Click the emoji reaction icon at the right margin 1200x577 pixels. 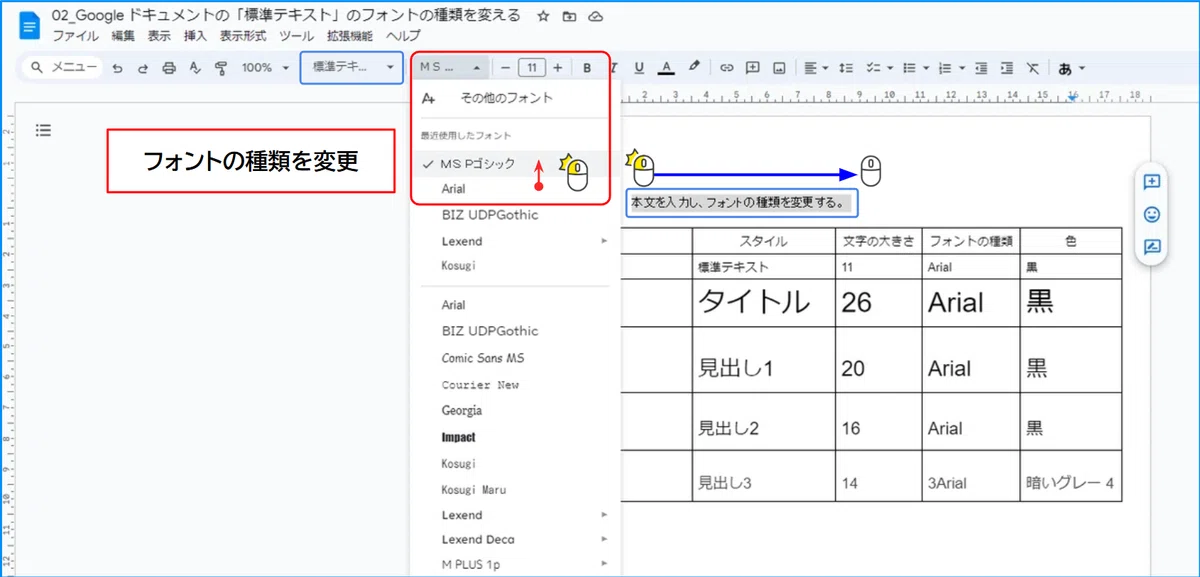pos(1151,214)
